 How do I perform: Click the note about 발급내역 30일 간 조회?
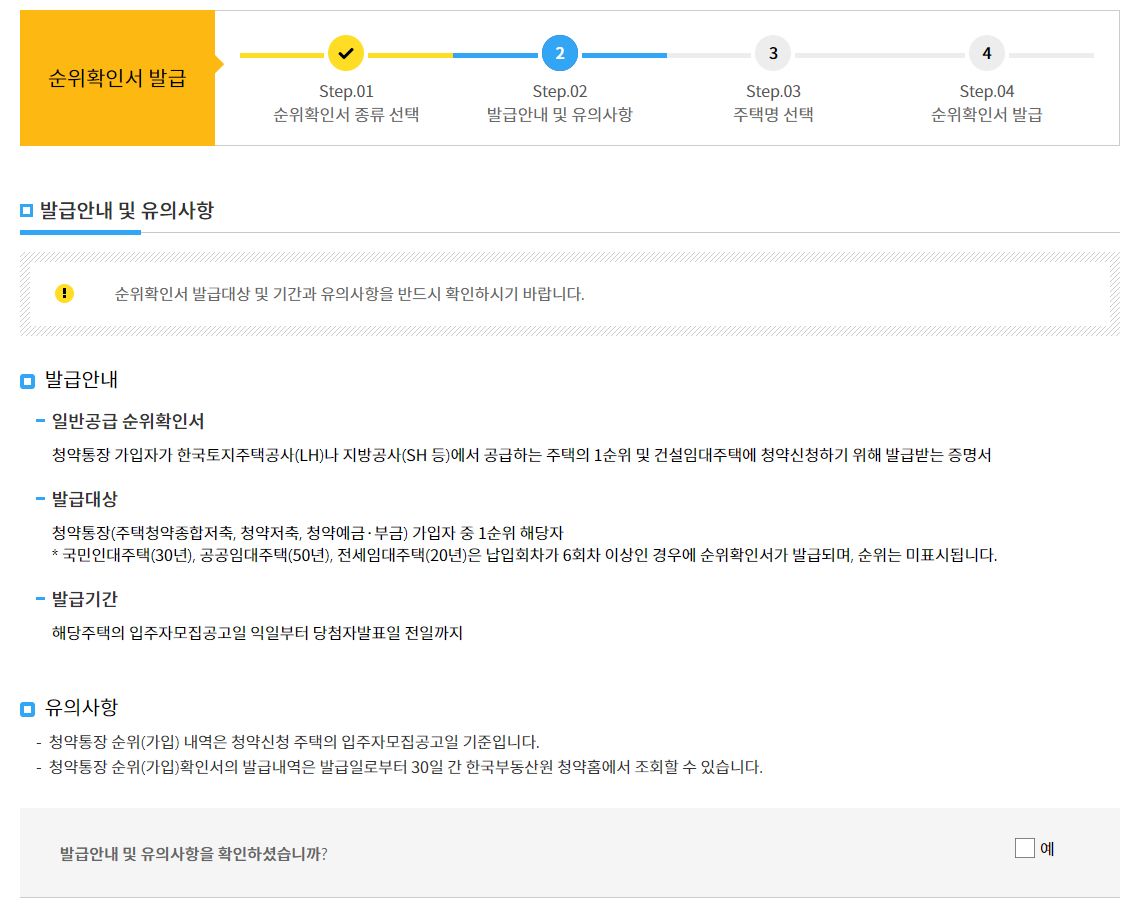pyautogui.click(x=405, y=767)
